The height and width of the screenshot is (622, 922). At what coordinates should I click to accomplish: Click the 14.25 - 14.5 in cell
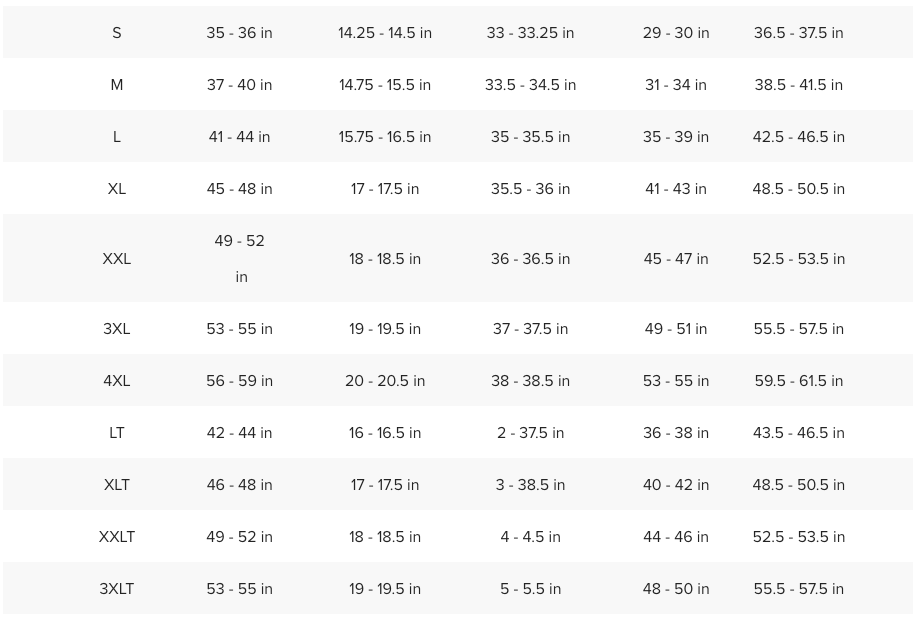tap(385, 33)
